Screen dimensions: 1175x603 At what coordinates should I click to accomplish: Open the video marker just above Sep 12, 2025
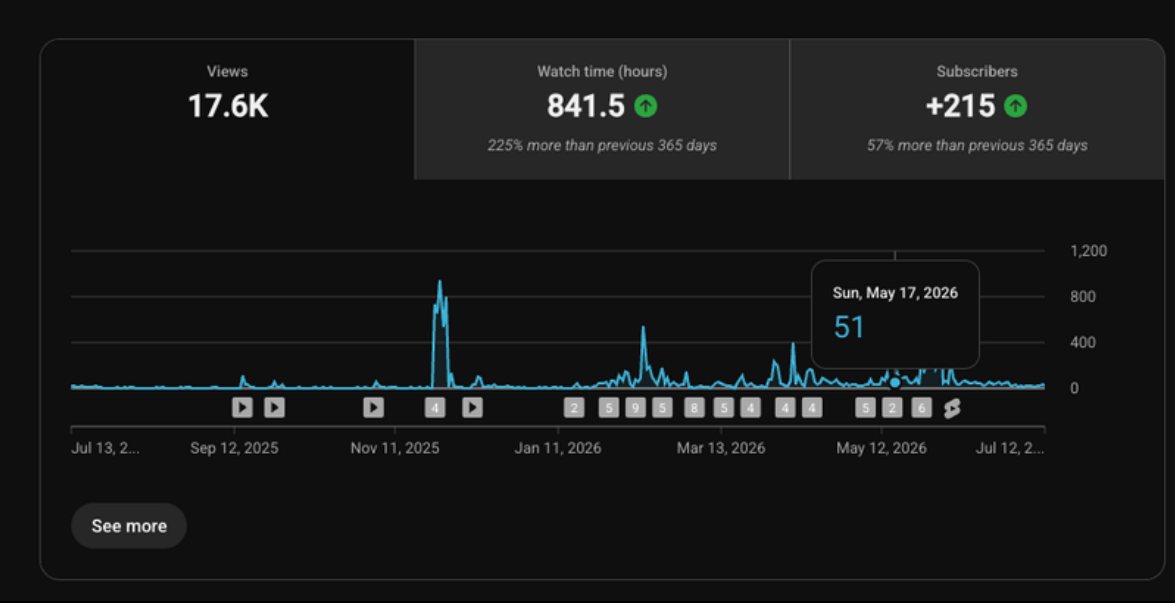point(242,407)
